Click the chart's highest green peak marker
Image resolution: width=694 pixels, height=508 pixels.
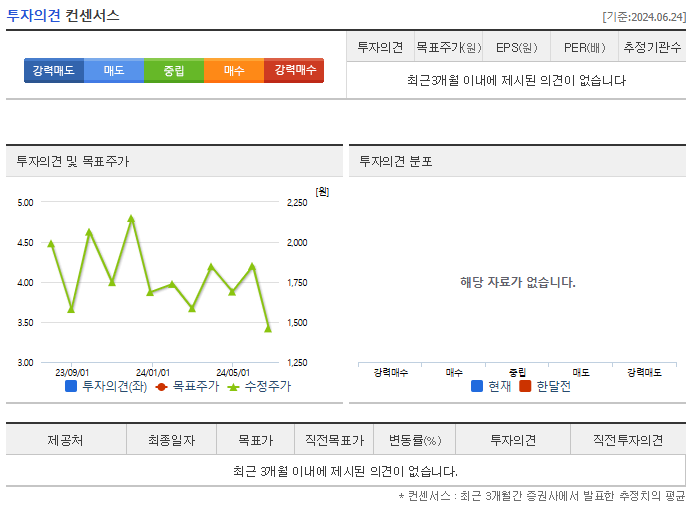131,219
